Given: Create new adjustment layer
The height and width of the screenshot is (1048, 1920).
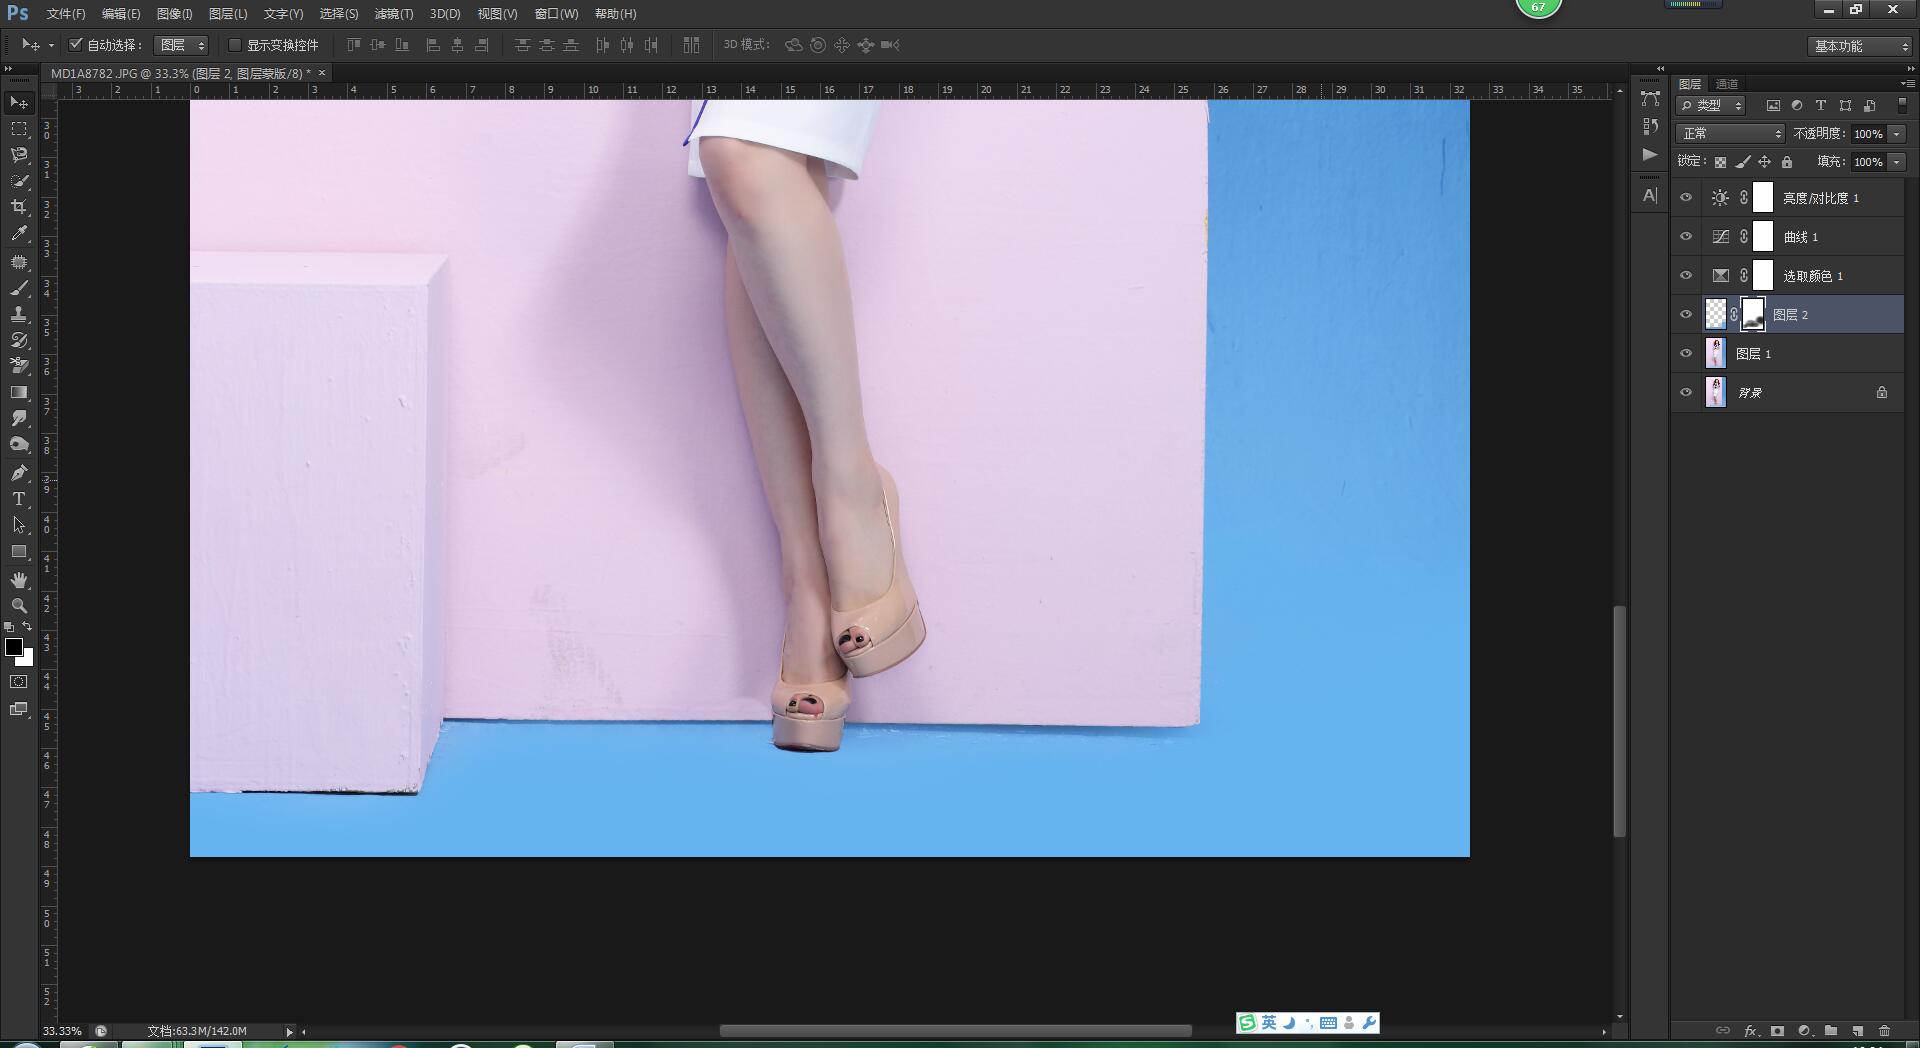Looking at the screenshot, I should [x=1804, y=1030].
